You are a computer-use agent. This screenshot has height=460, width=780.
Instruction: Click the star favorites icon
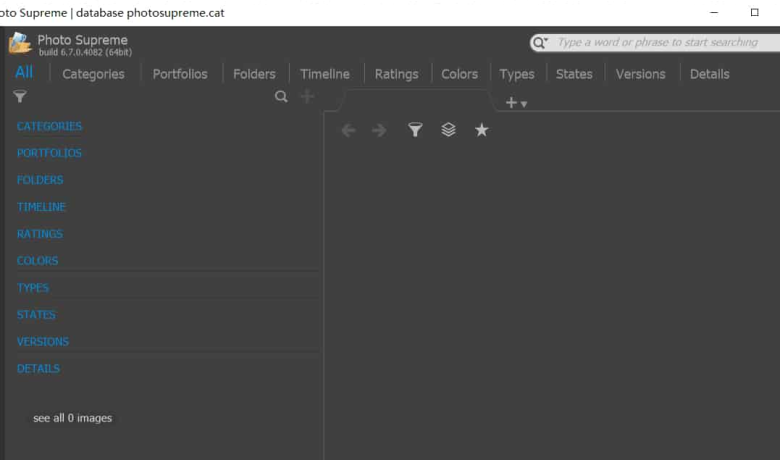[481, 130]
